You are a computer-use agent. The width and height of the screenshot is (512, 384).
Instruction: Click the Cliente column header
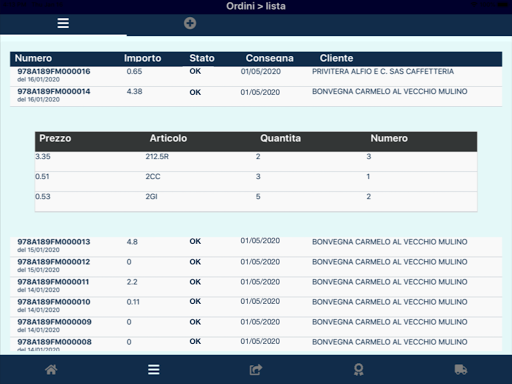336,58
